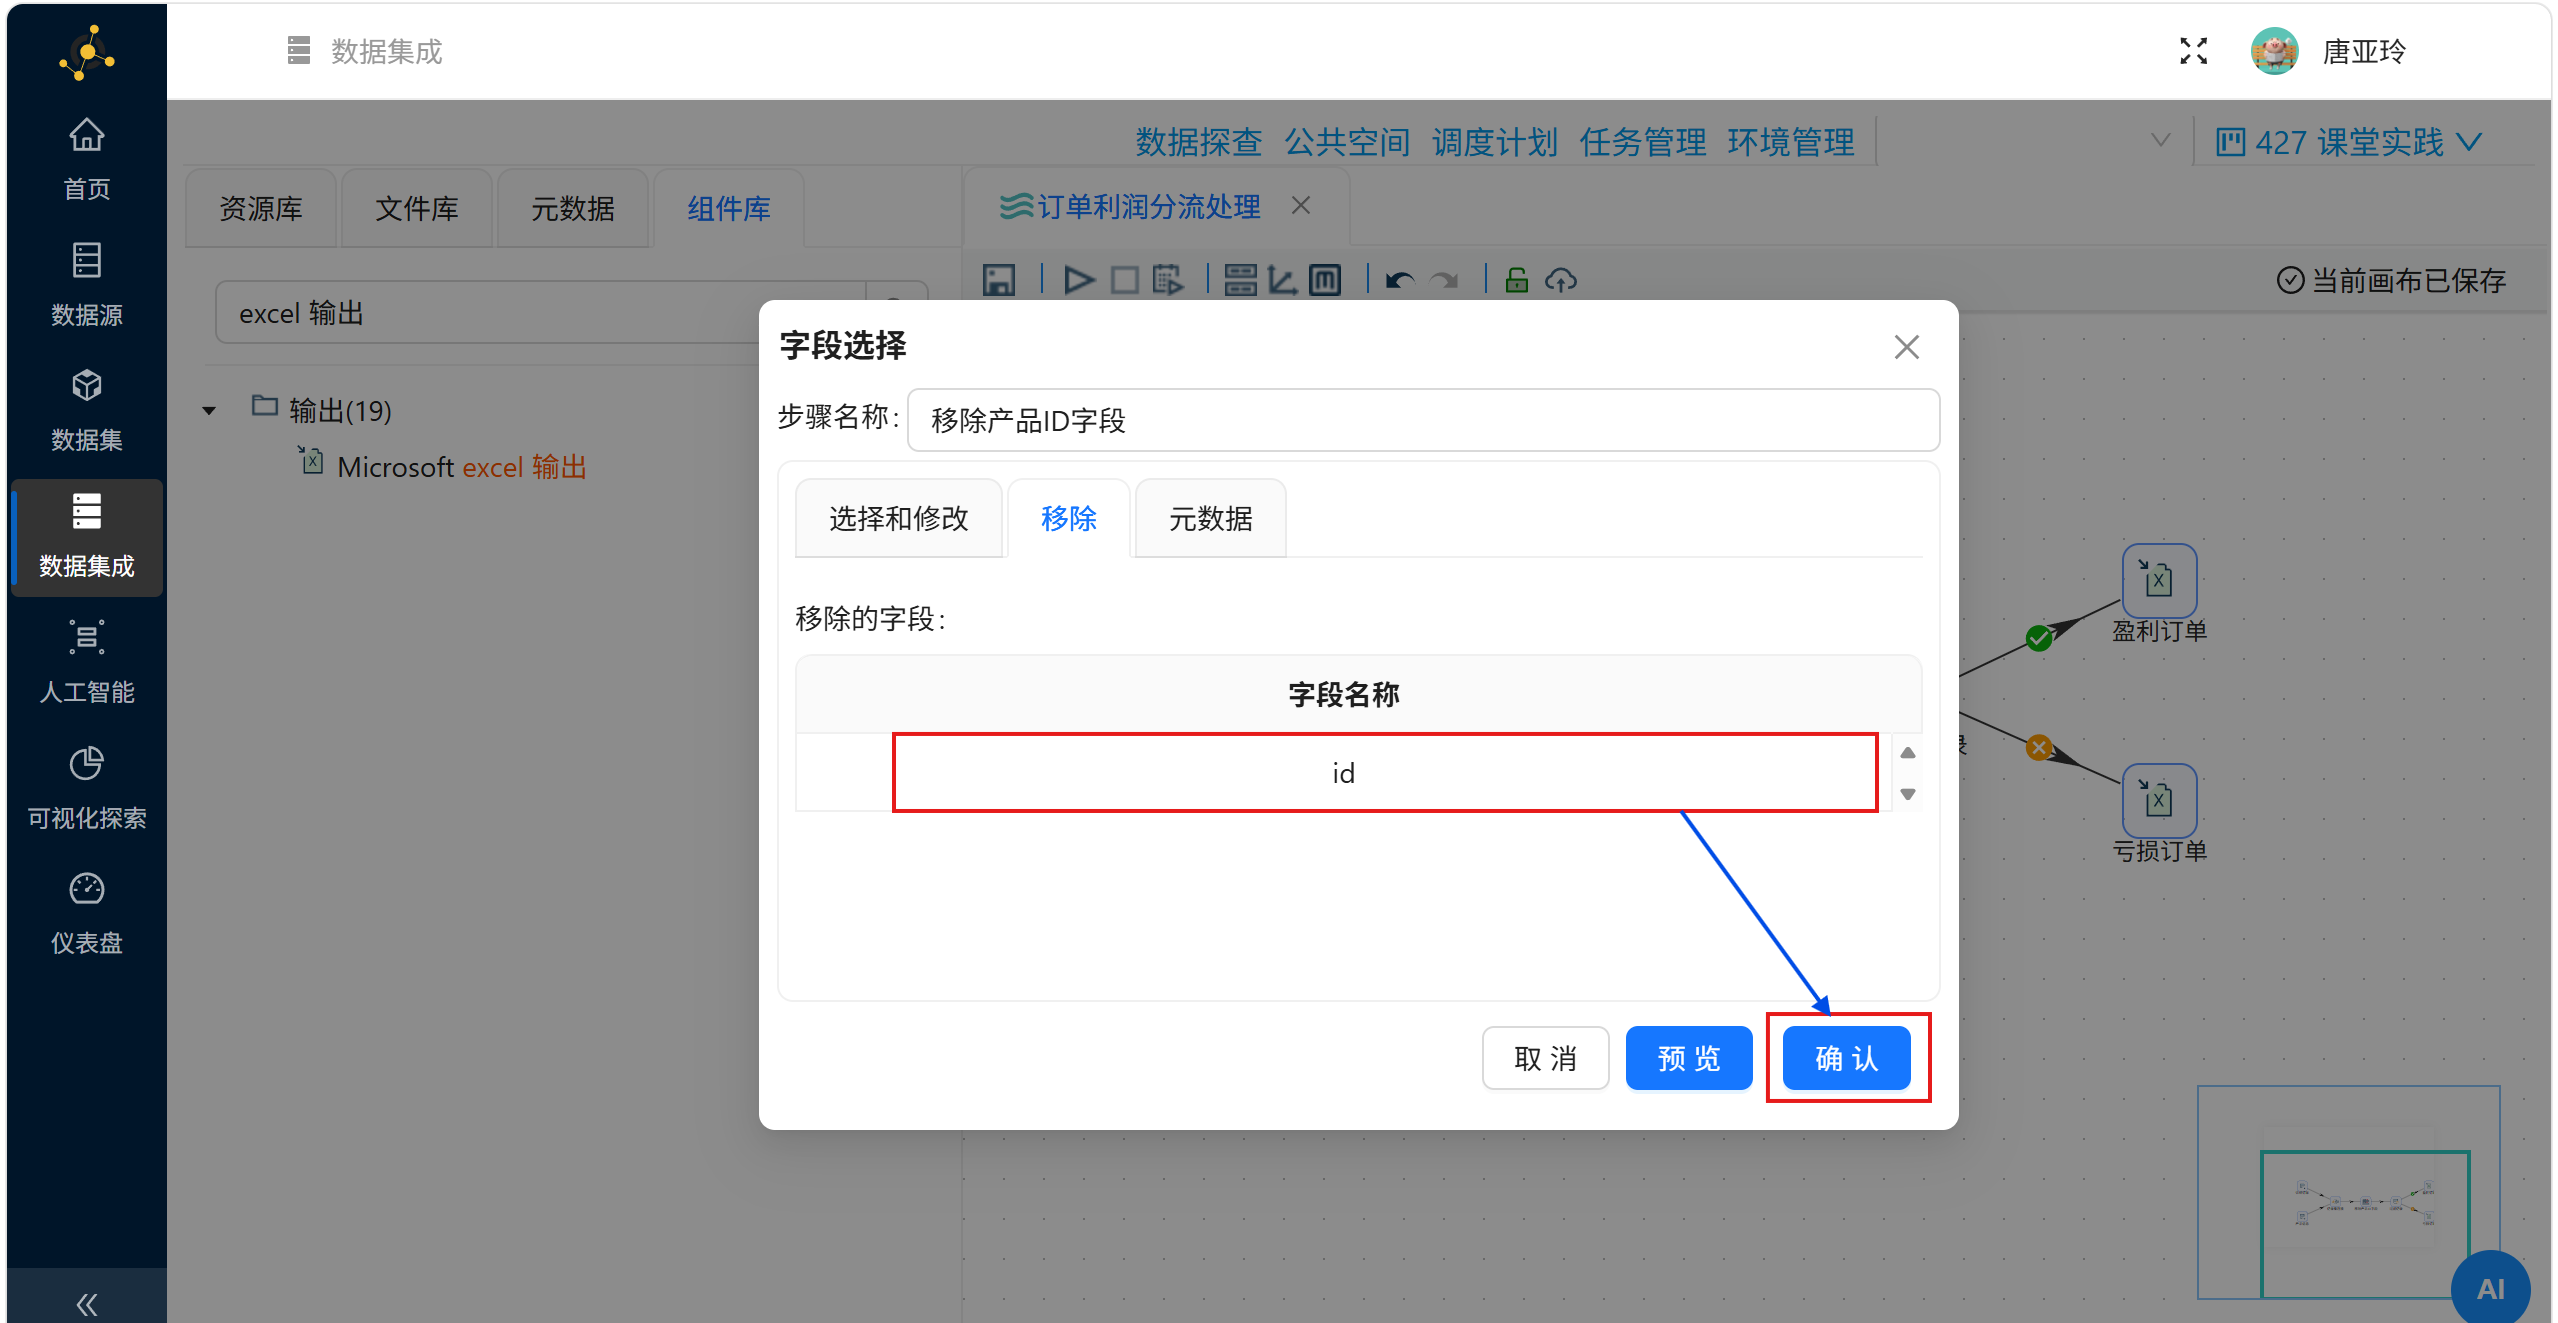2558x1323 pixels.
Task: Click the 盈利订单 excel output node
Action: pos(2158,581)
